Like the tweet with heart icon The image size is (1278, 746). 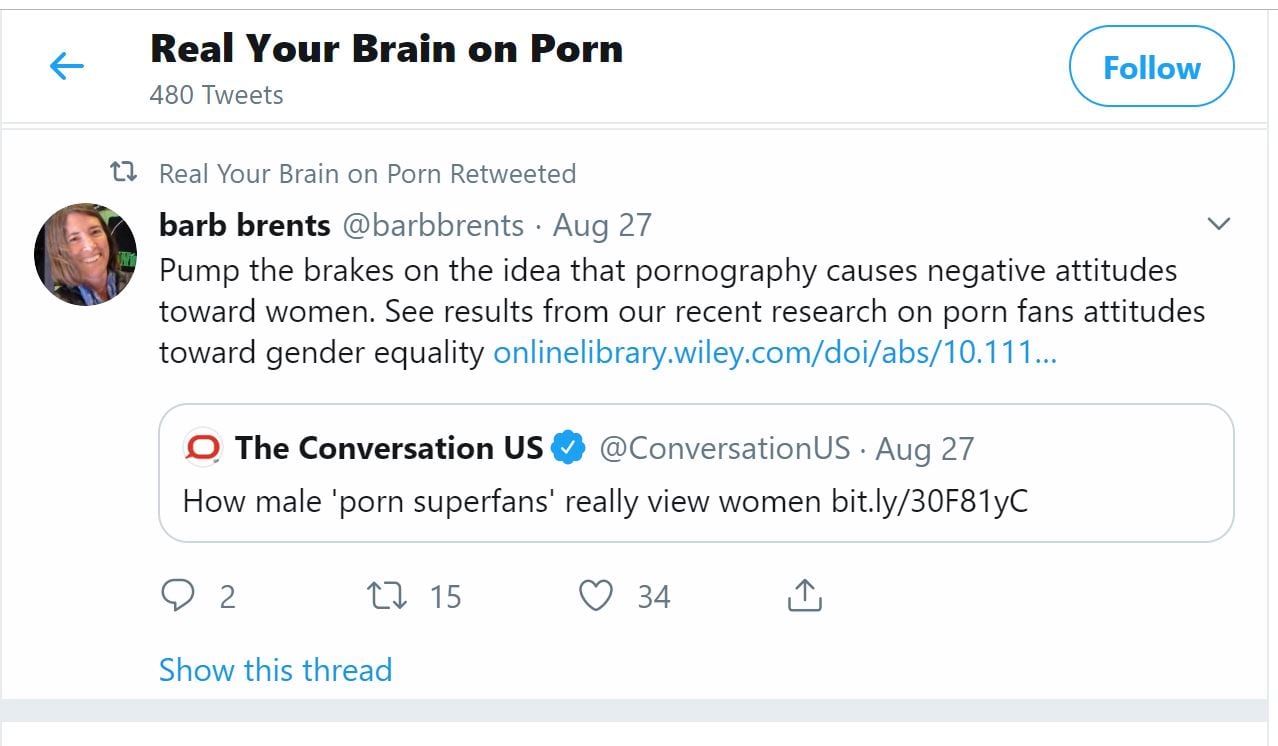(596, 596)
